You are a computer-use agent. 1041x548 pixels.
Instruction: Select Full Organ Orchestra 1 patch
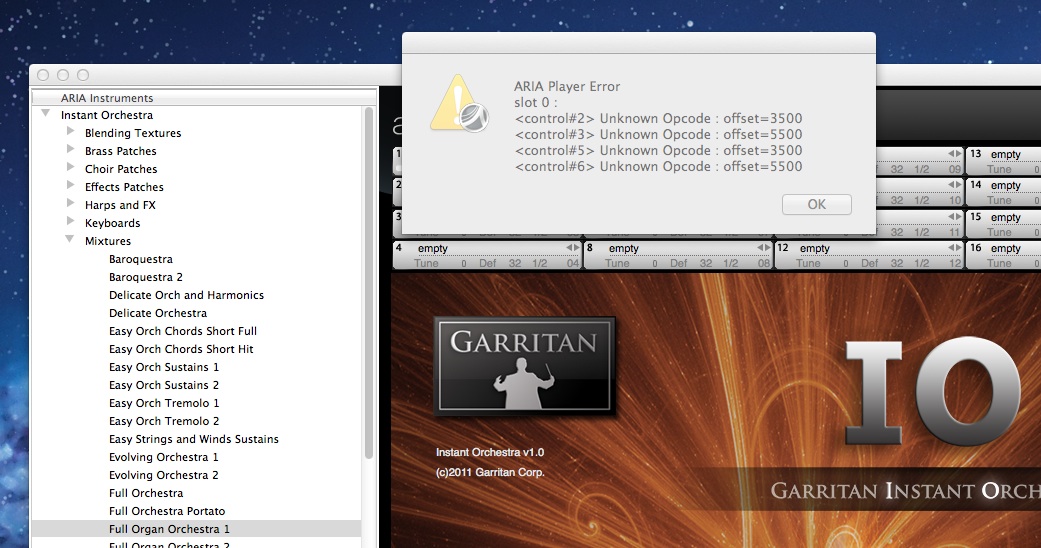click(x=169, y=529)
